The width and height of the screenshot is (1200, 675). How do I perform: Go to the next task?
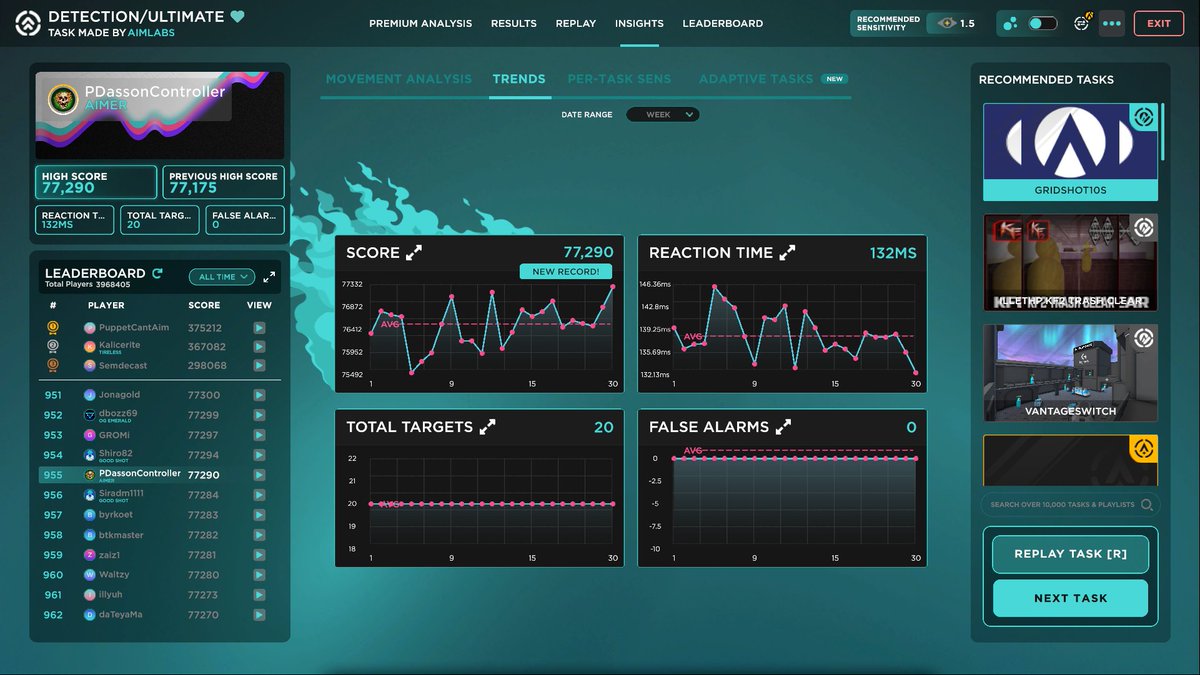pyautogui.click(x=1071, y=598)
